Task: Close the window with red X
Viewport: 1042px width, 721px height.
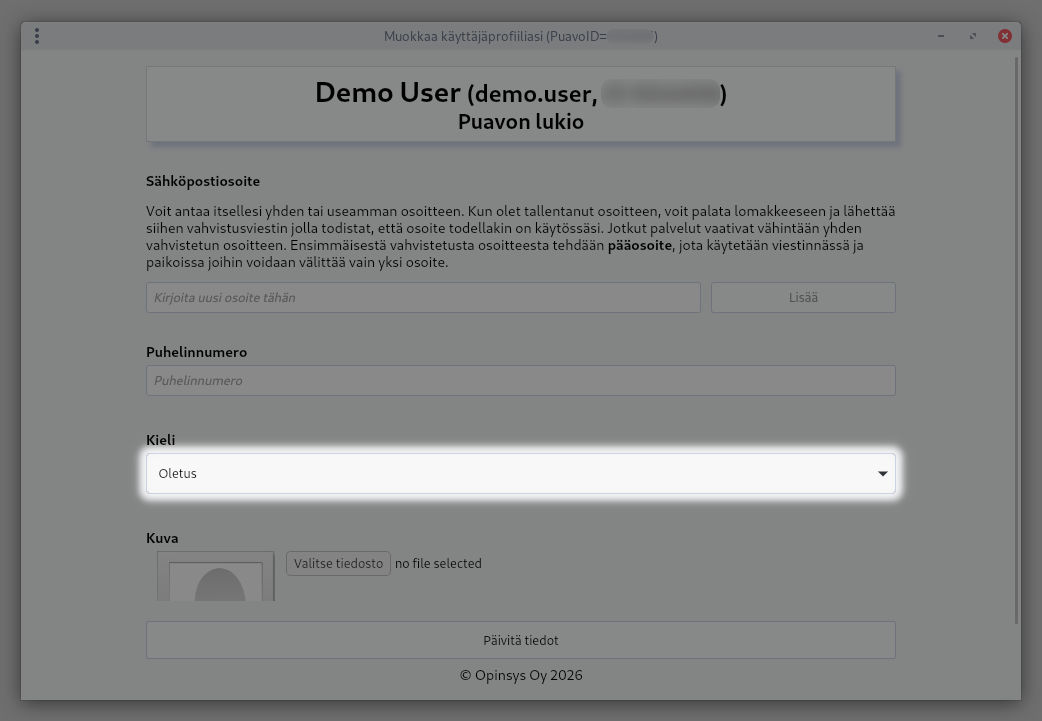Action: [1005, 36]
